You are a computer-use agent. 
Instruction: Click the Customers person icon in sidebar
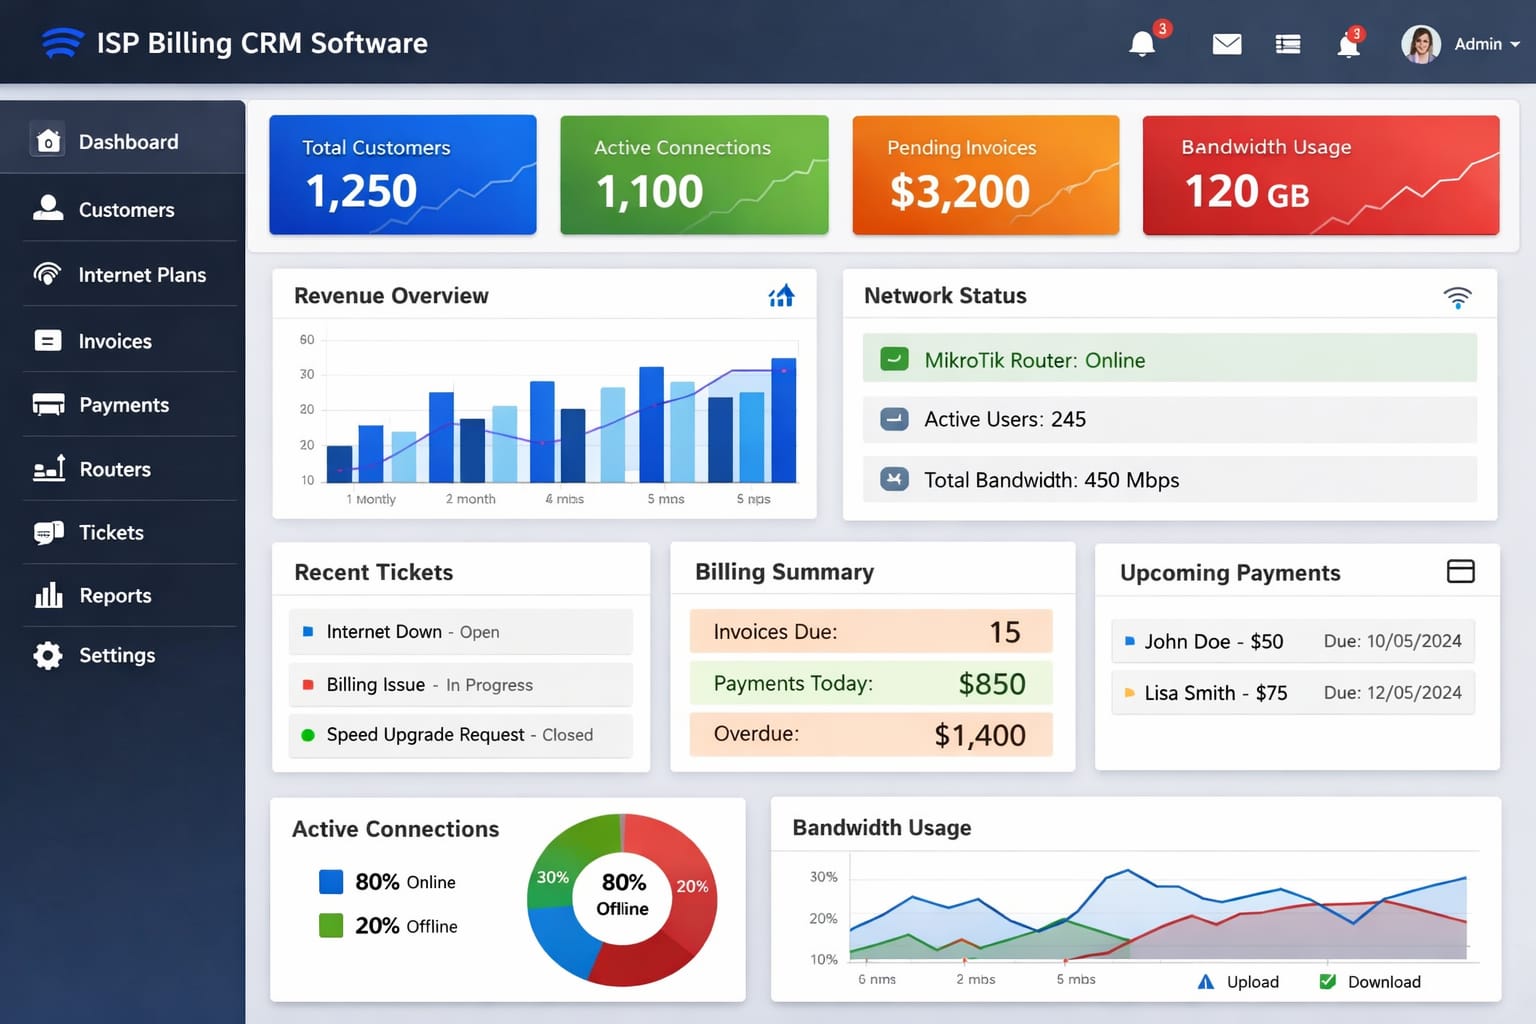tap(48, 208)
